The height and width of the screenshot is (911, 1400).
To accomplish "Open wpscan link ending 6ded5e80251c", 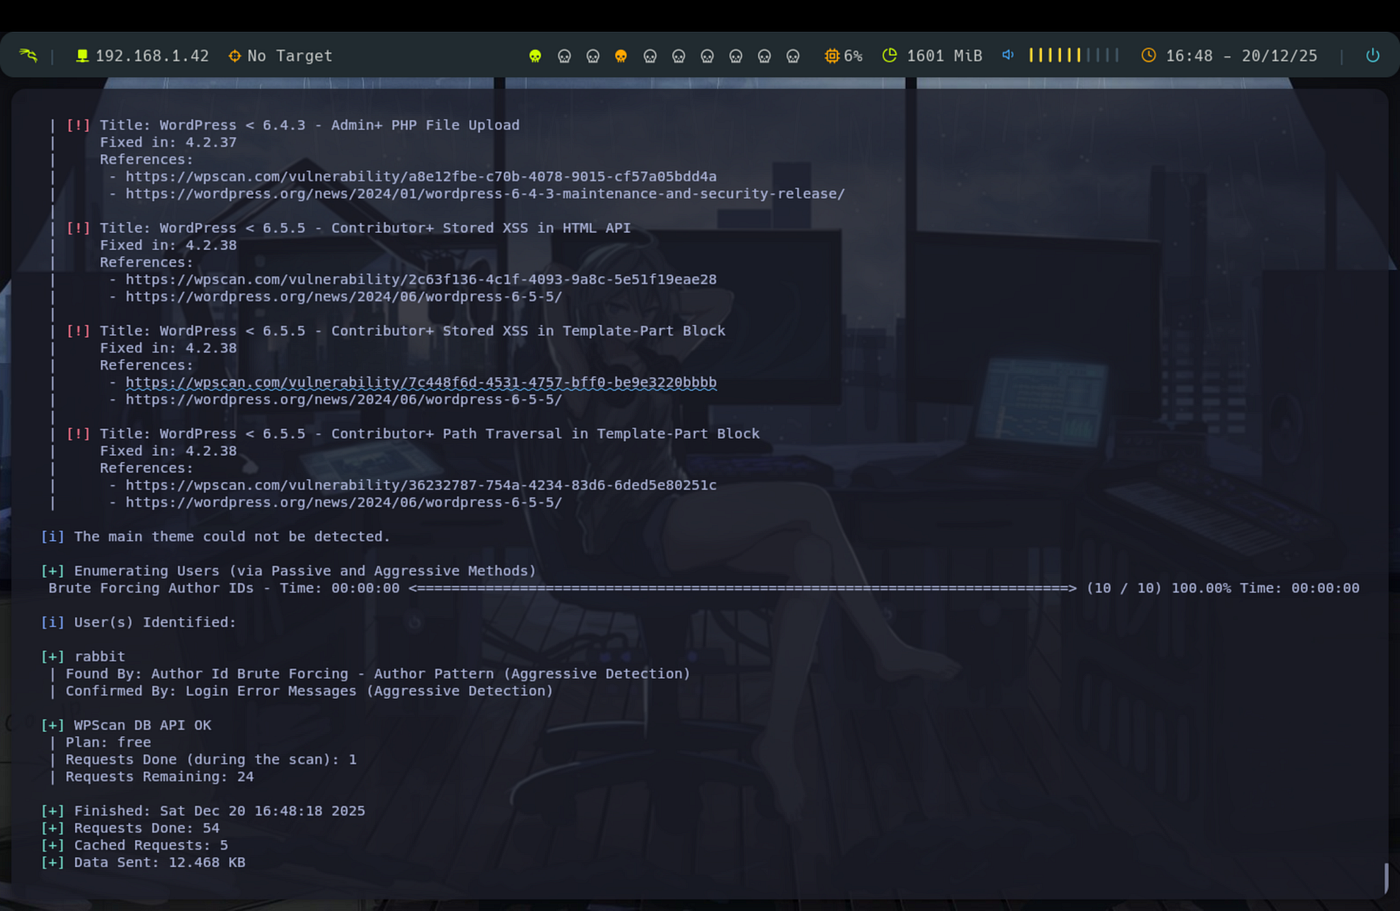I will click(421, 486).
